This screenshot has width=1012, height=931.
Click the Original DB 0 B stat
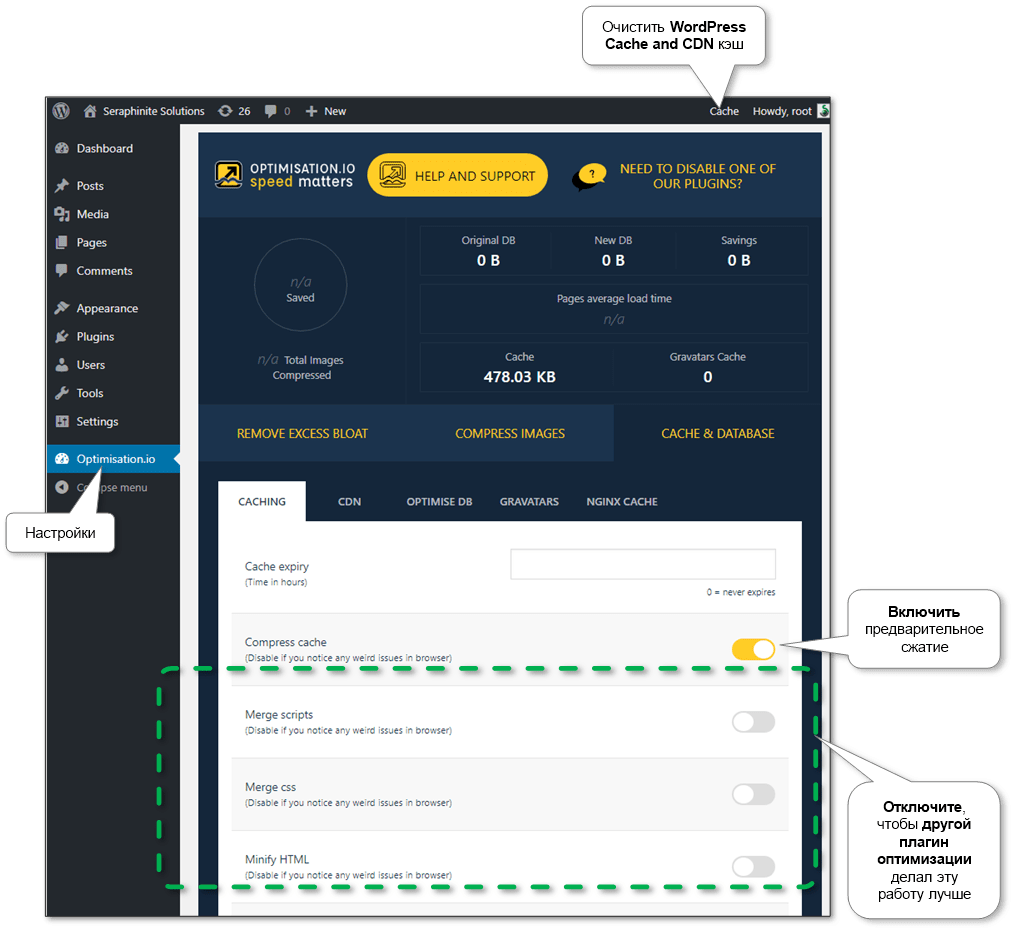488,251
